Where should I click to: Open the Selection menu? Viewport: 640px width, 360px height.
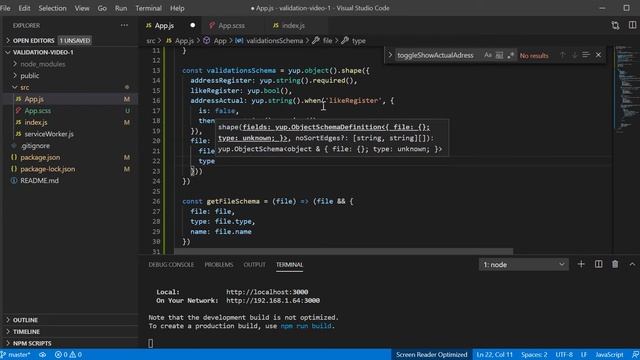pyautogui.click(x=52, y=8)
